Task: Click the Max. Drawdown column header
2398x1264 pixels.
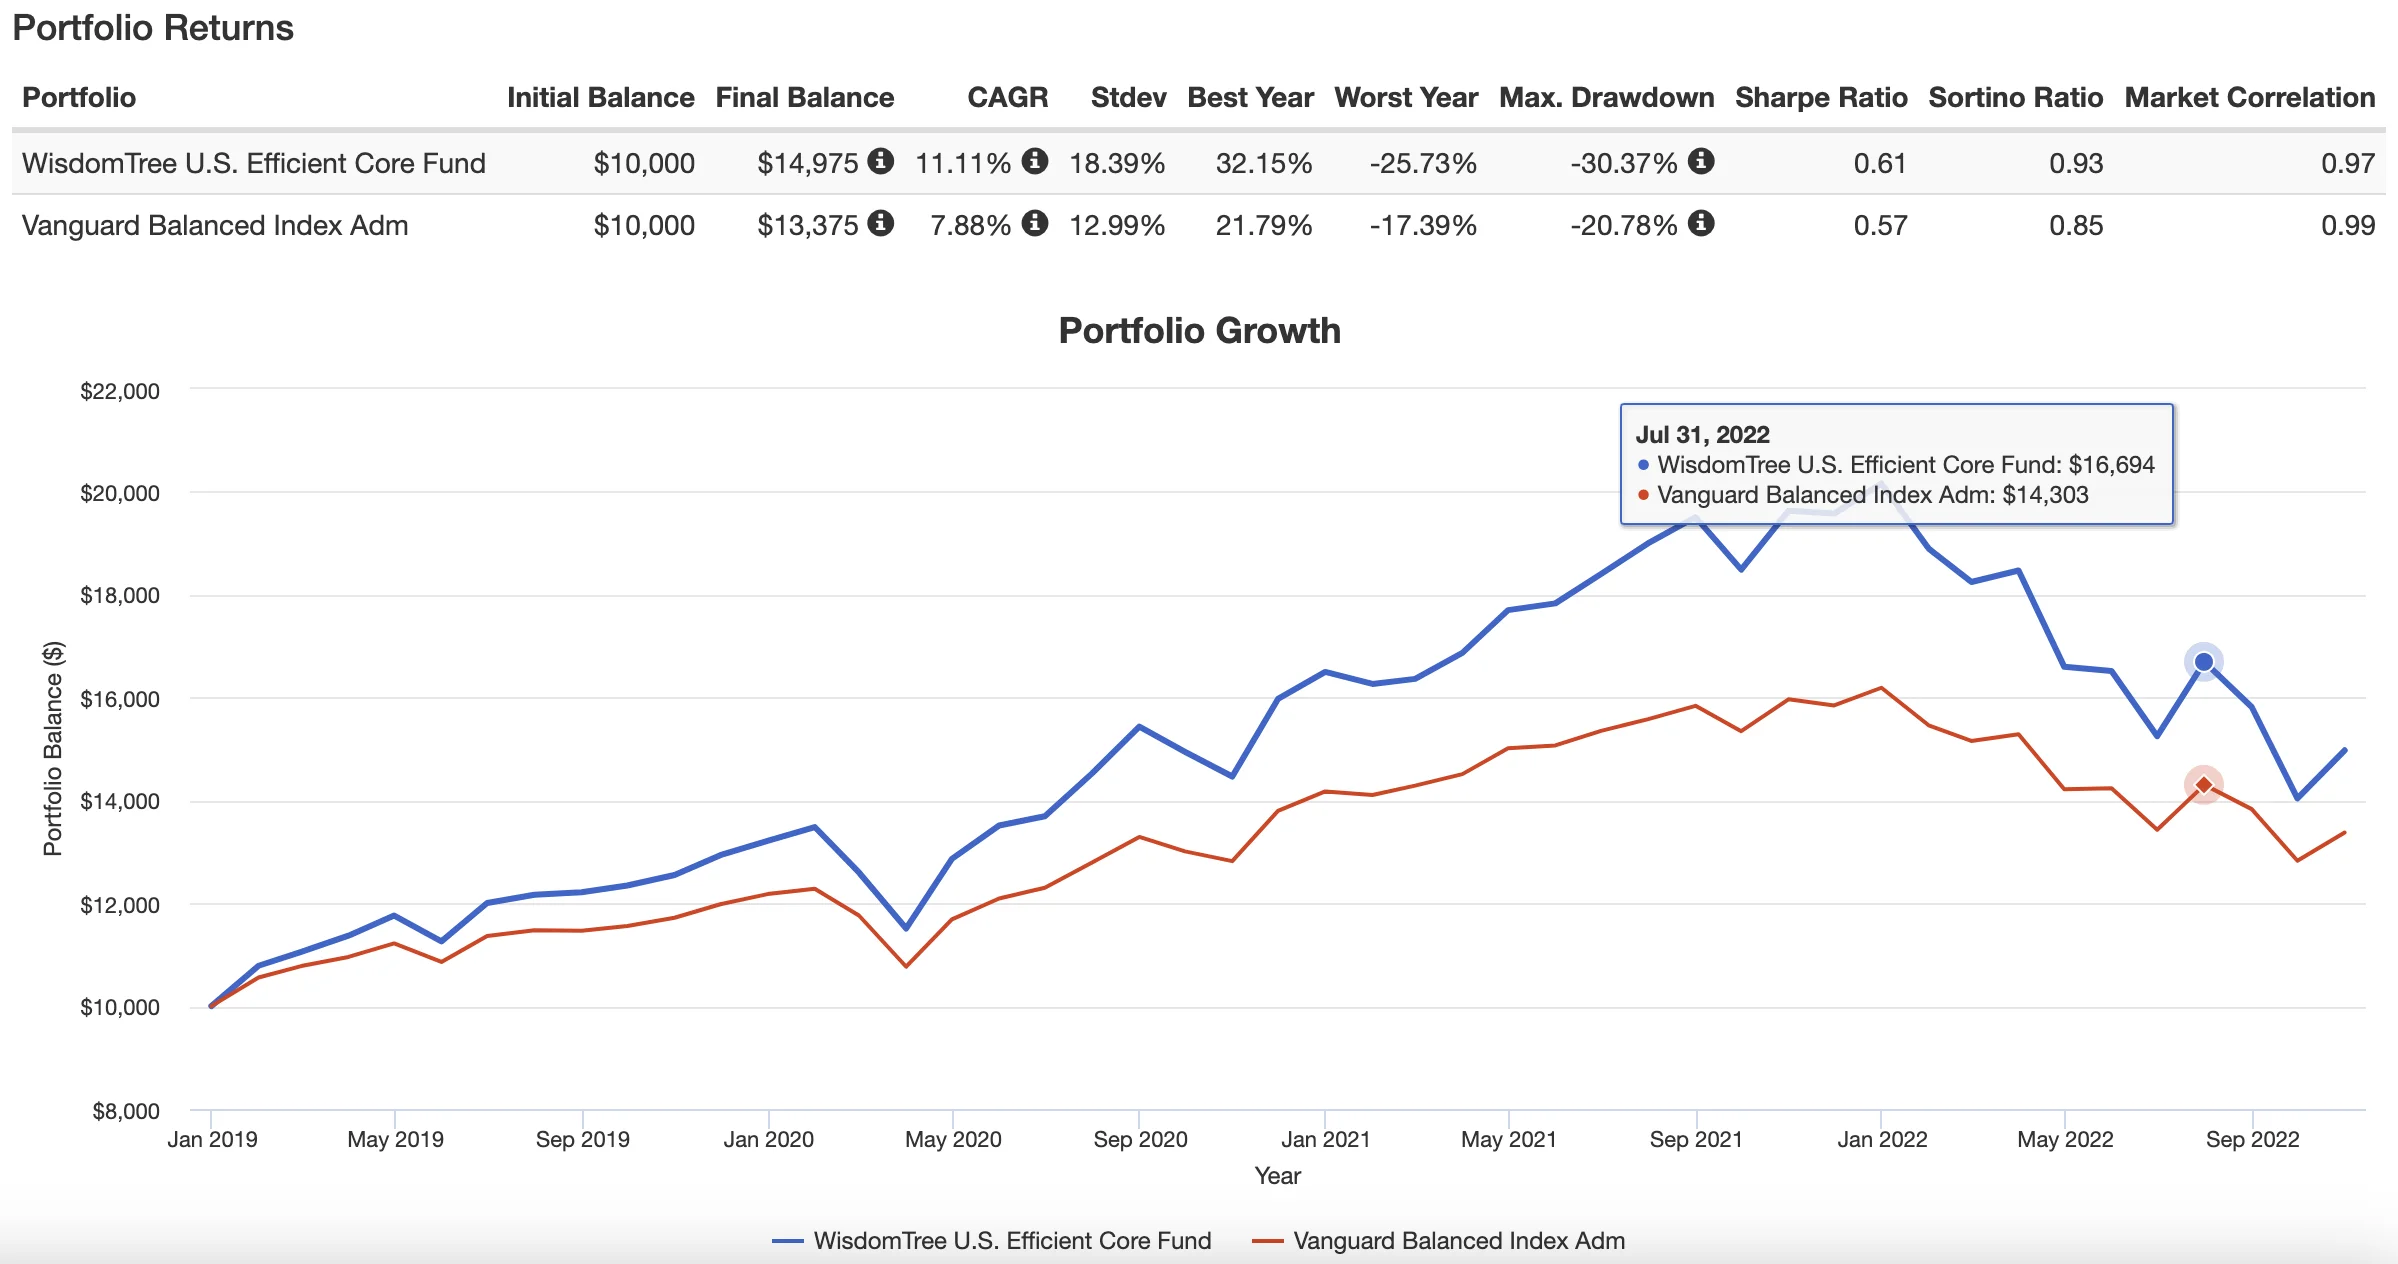Action: pyautogui.click(x=1606, y=98)
